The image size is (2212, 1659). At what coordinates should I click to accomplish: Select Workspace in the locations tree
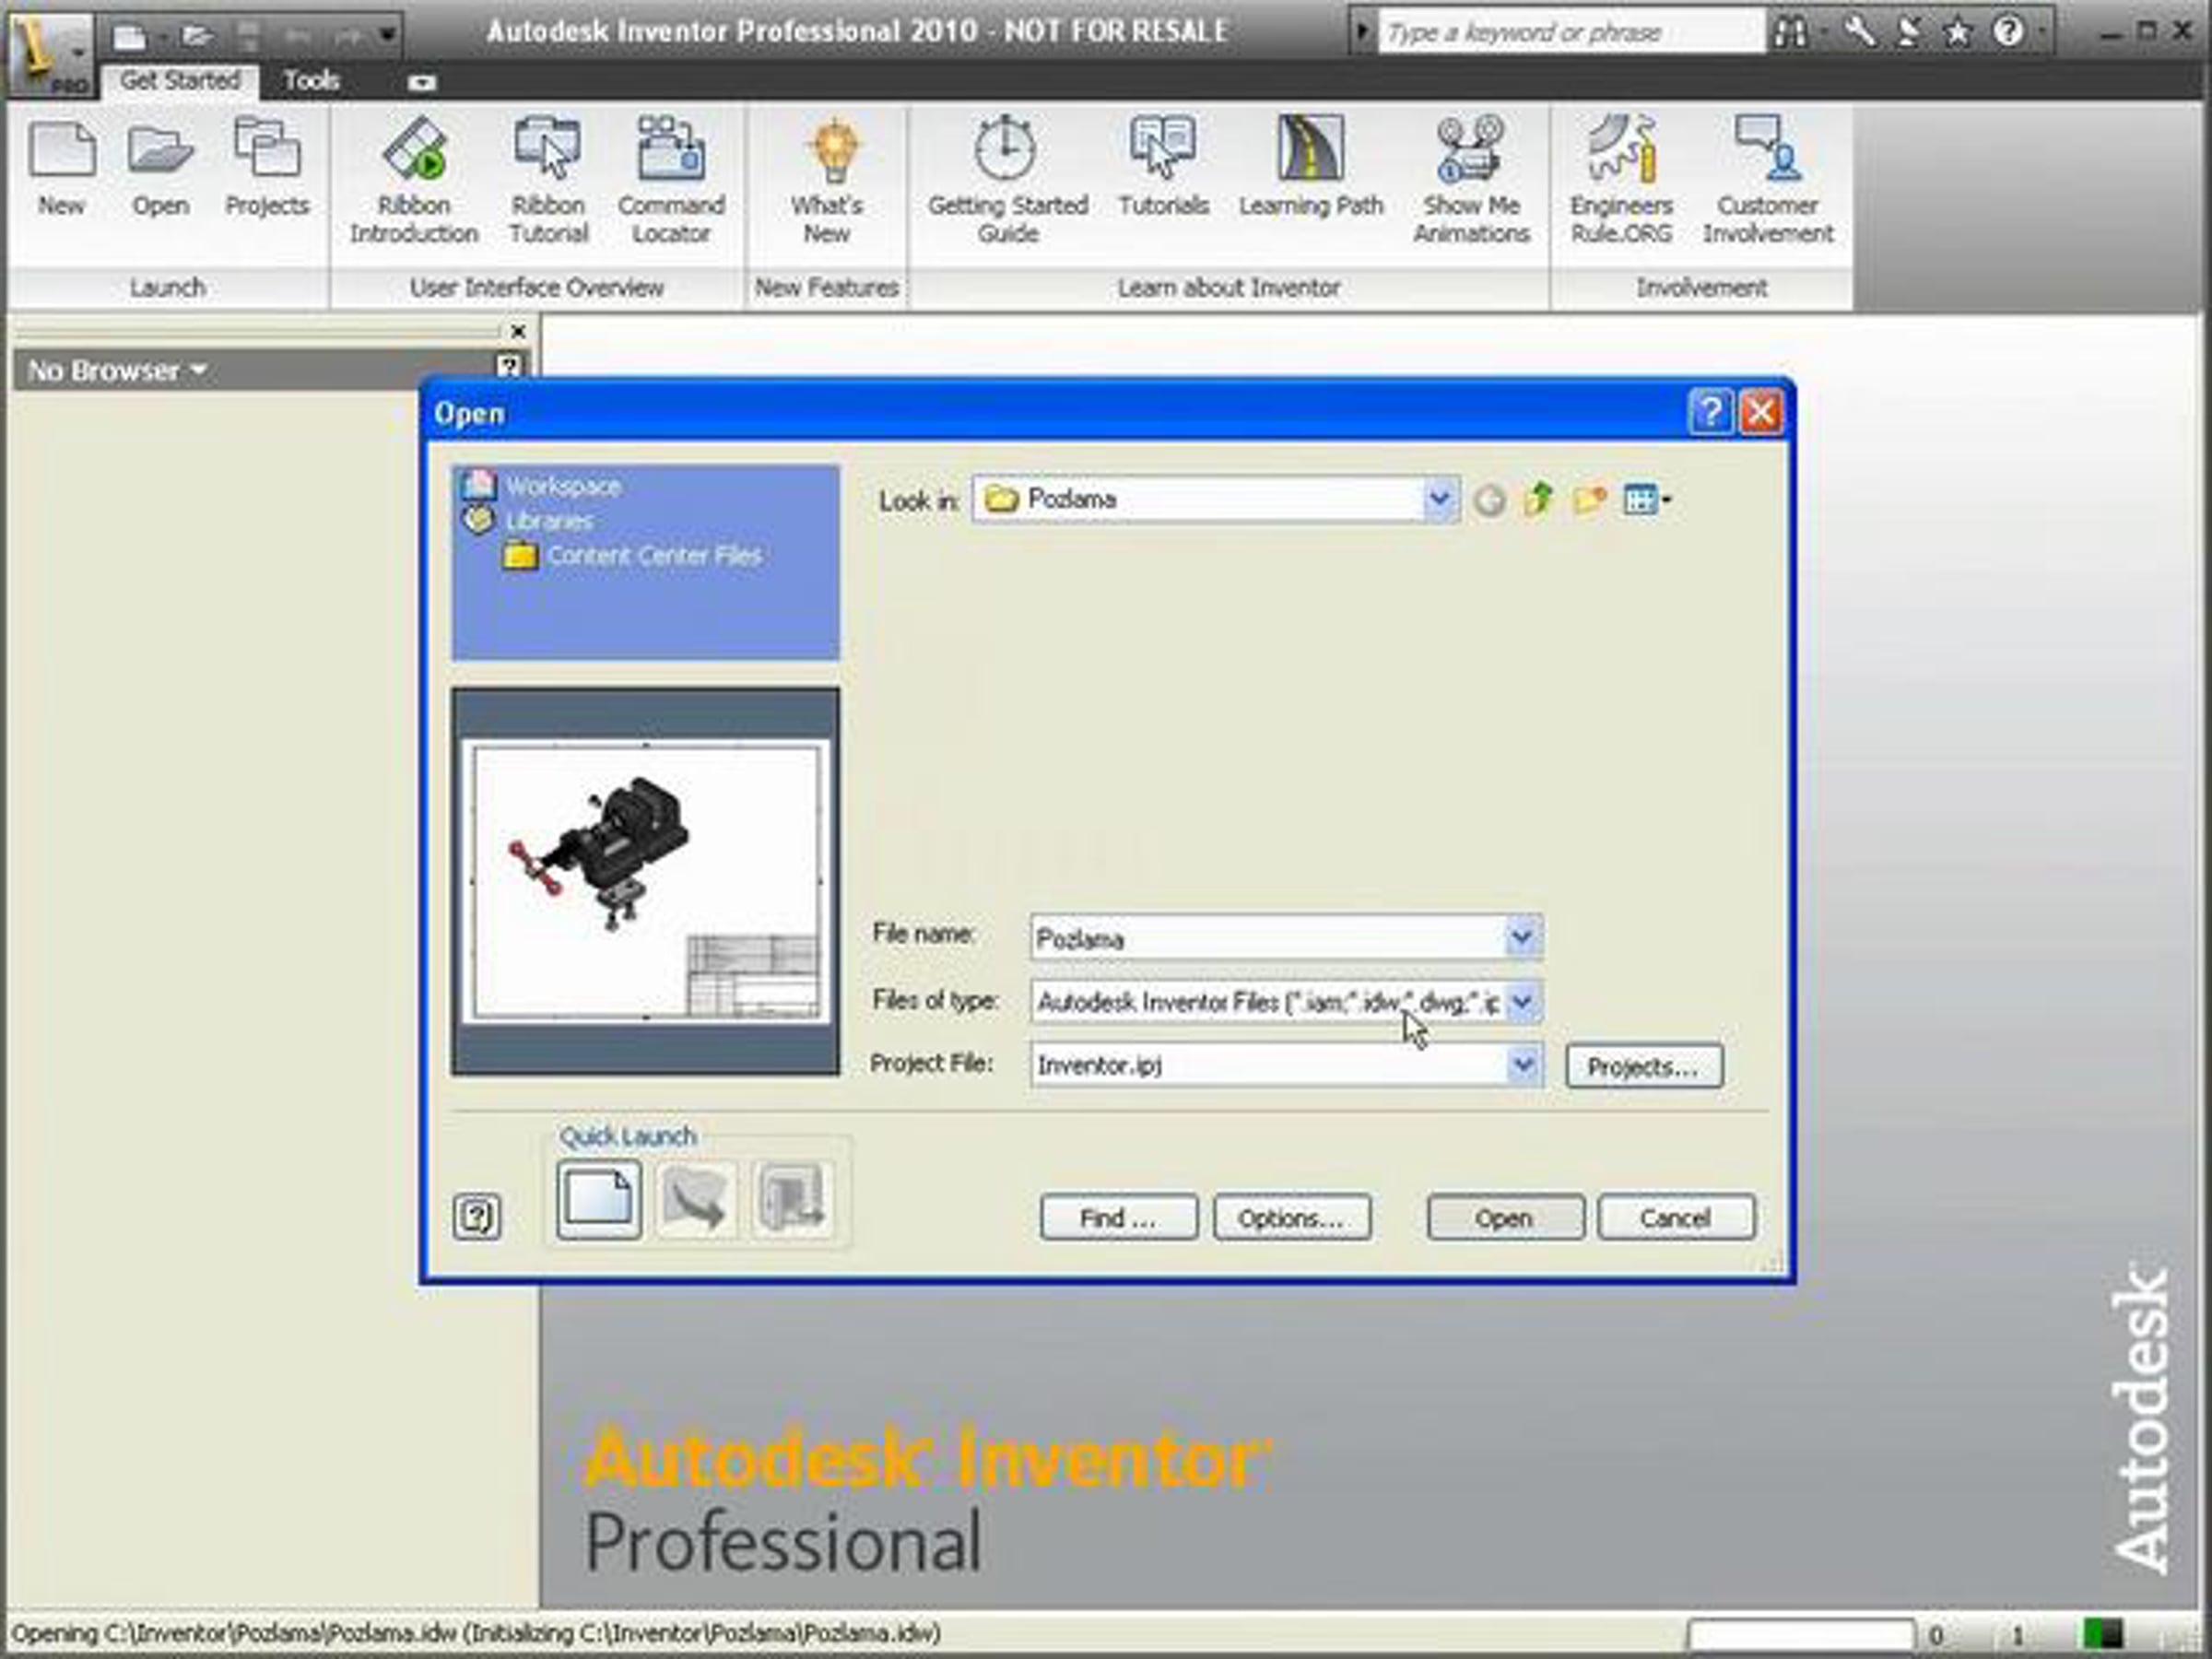(562, 486)
